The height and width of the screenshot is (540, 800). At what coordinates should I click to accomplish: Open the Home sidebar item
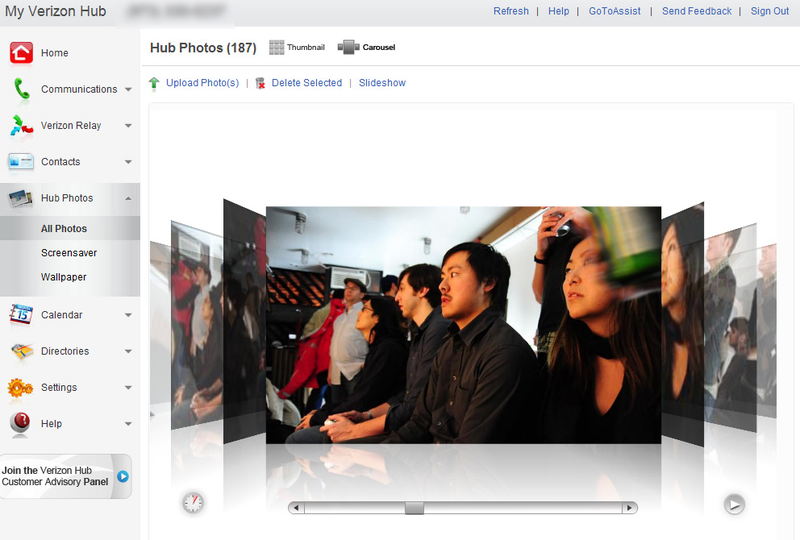[55, 53]
